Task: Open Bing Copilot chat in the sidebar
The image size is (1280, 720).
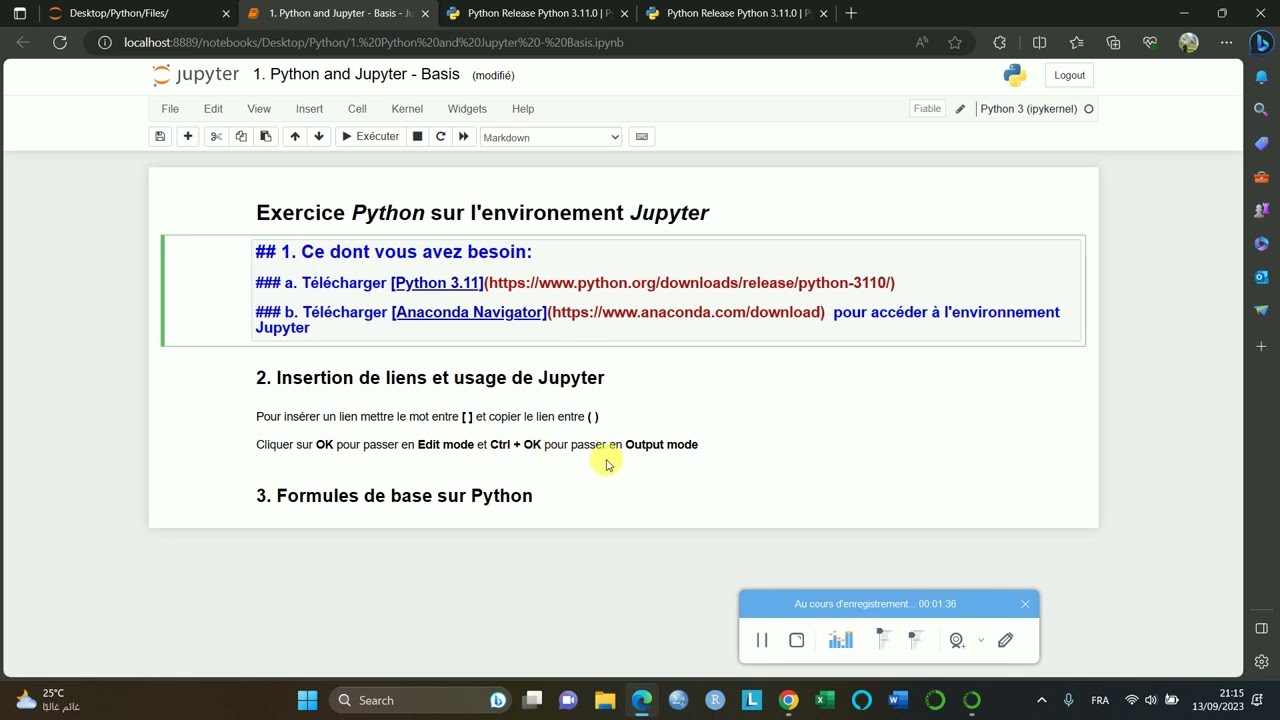Action: [1261, 43]
